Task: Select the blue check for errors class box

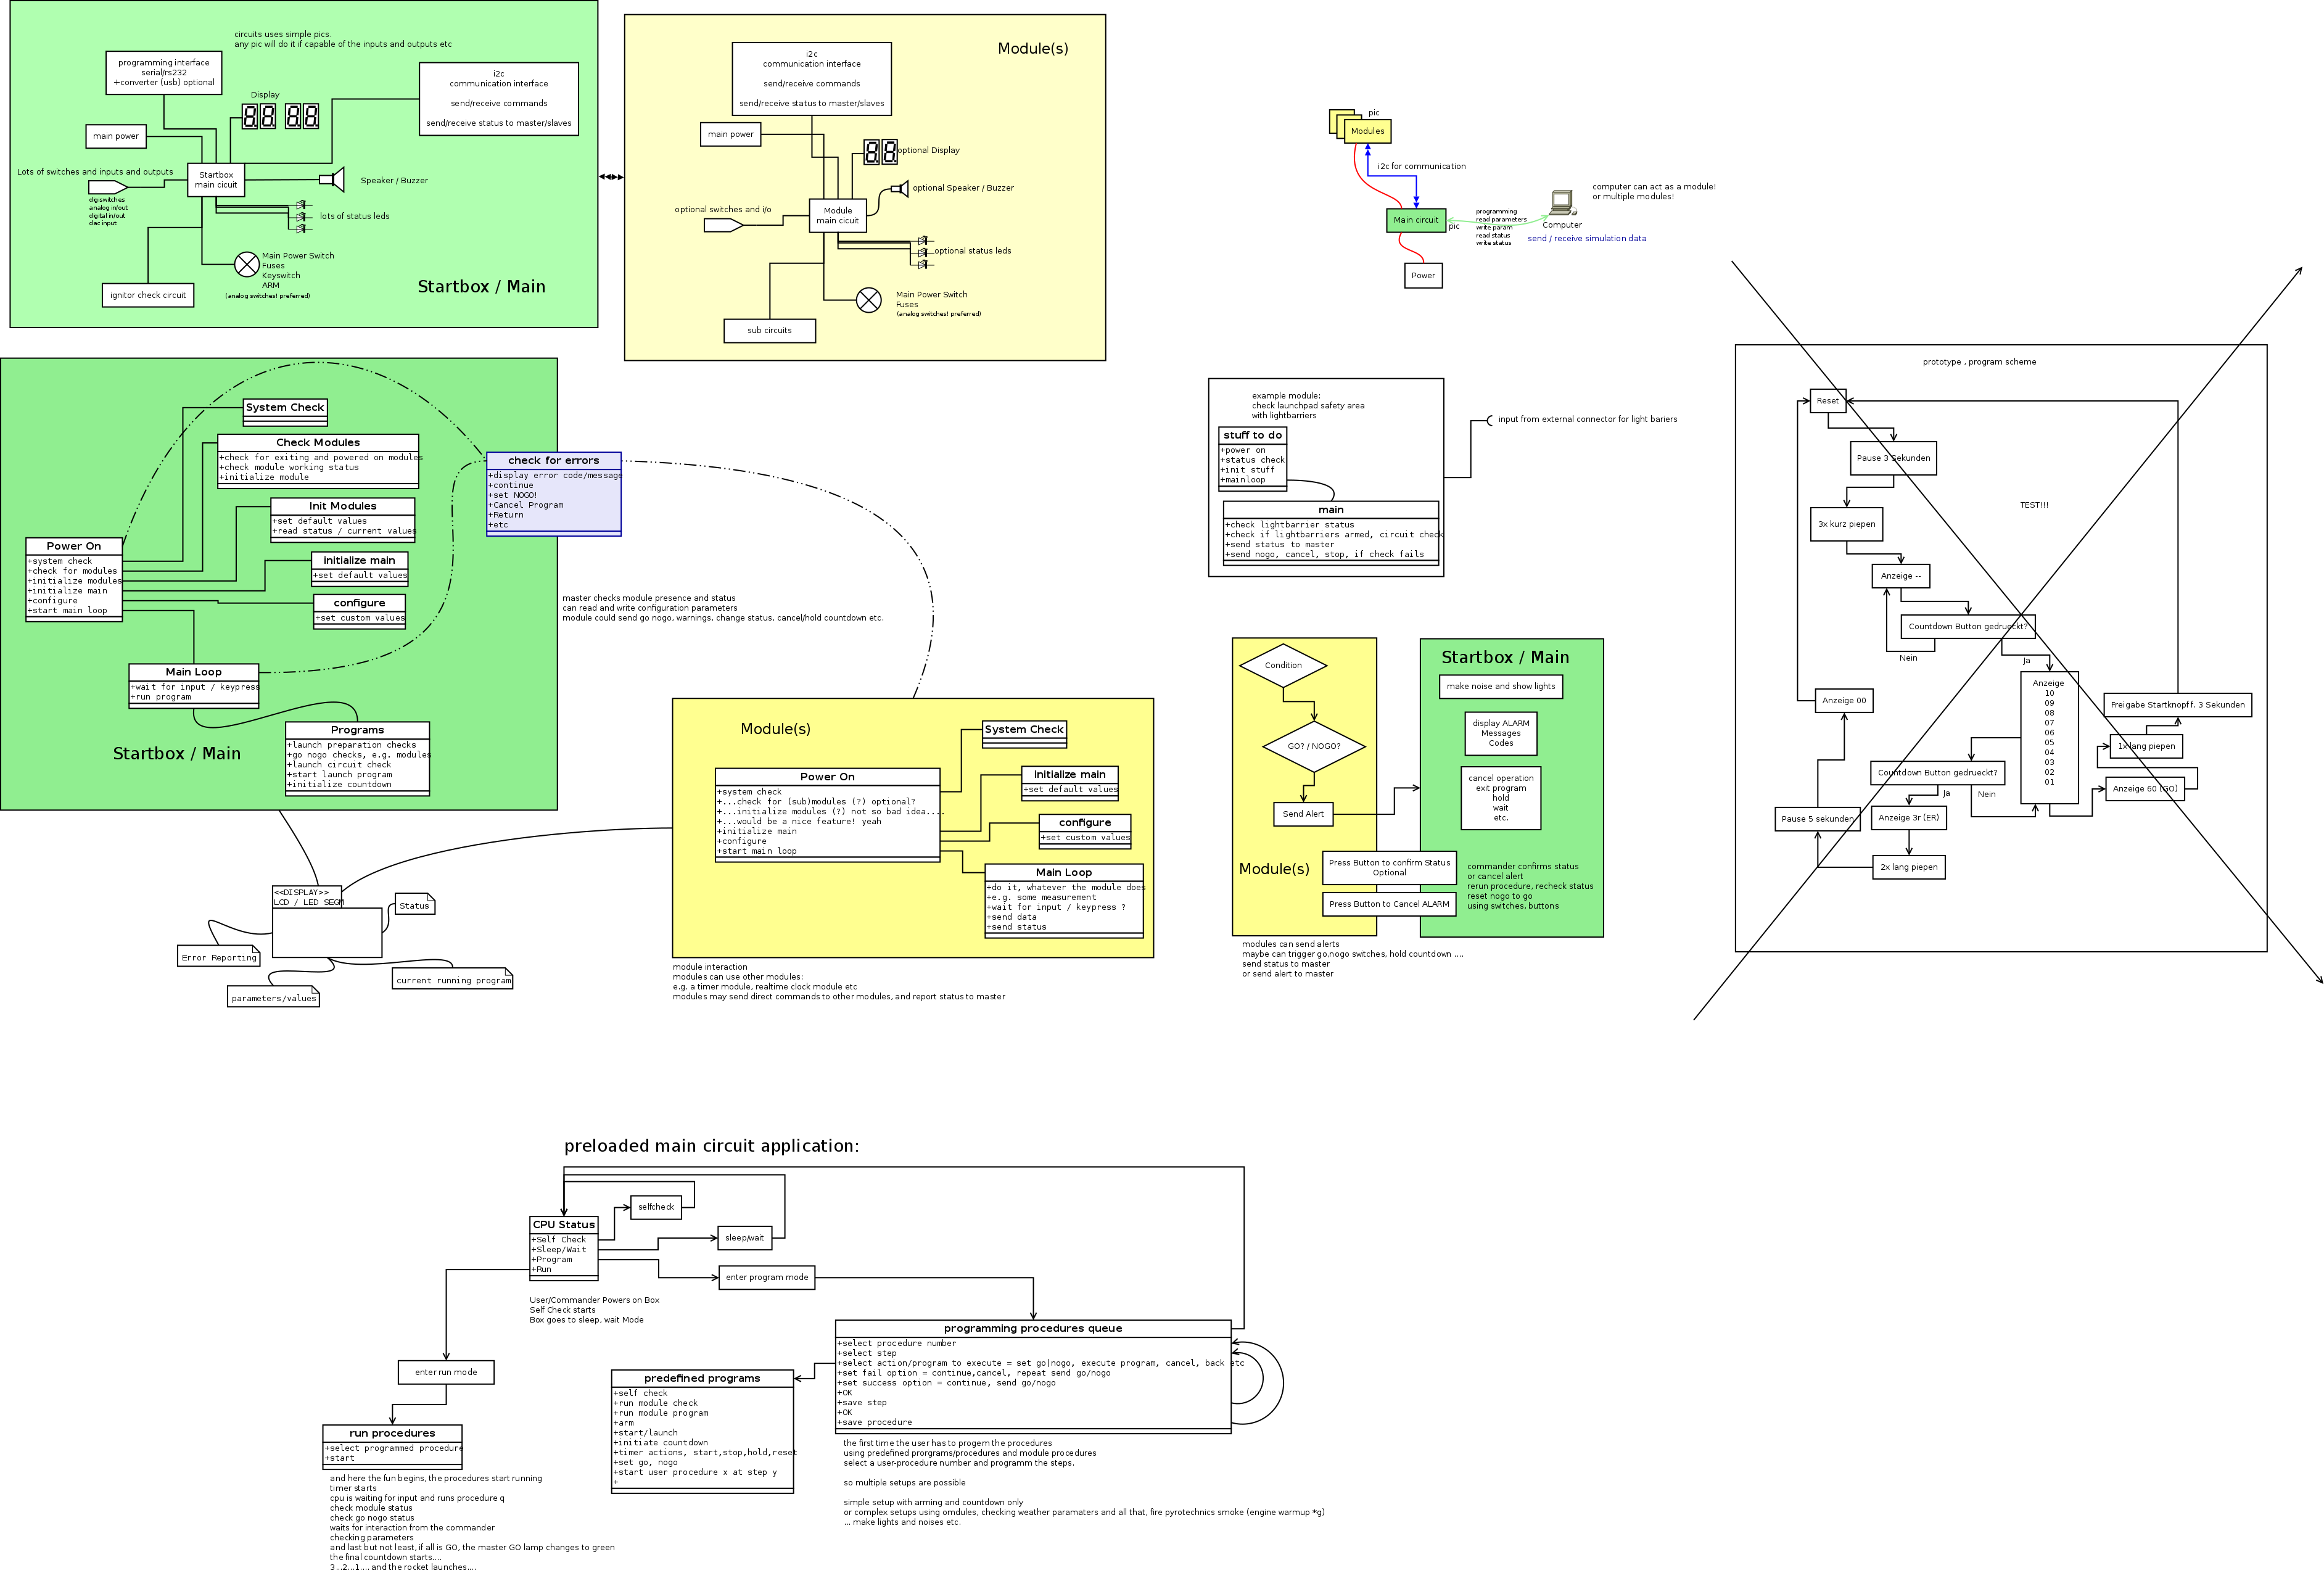Action: click(553, 494)
